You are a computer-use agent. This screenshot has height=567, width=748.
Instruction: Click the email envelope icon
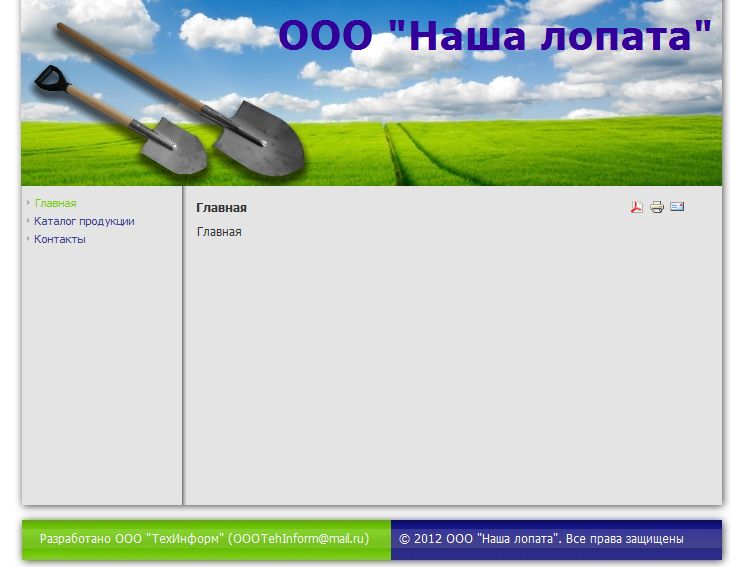[x=677, y=206]
